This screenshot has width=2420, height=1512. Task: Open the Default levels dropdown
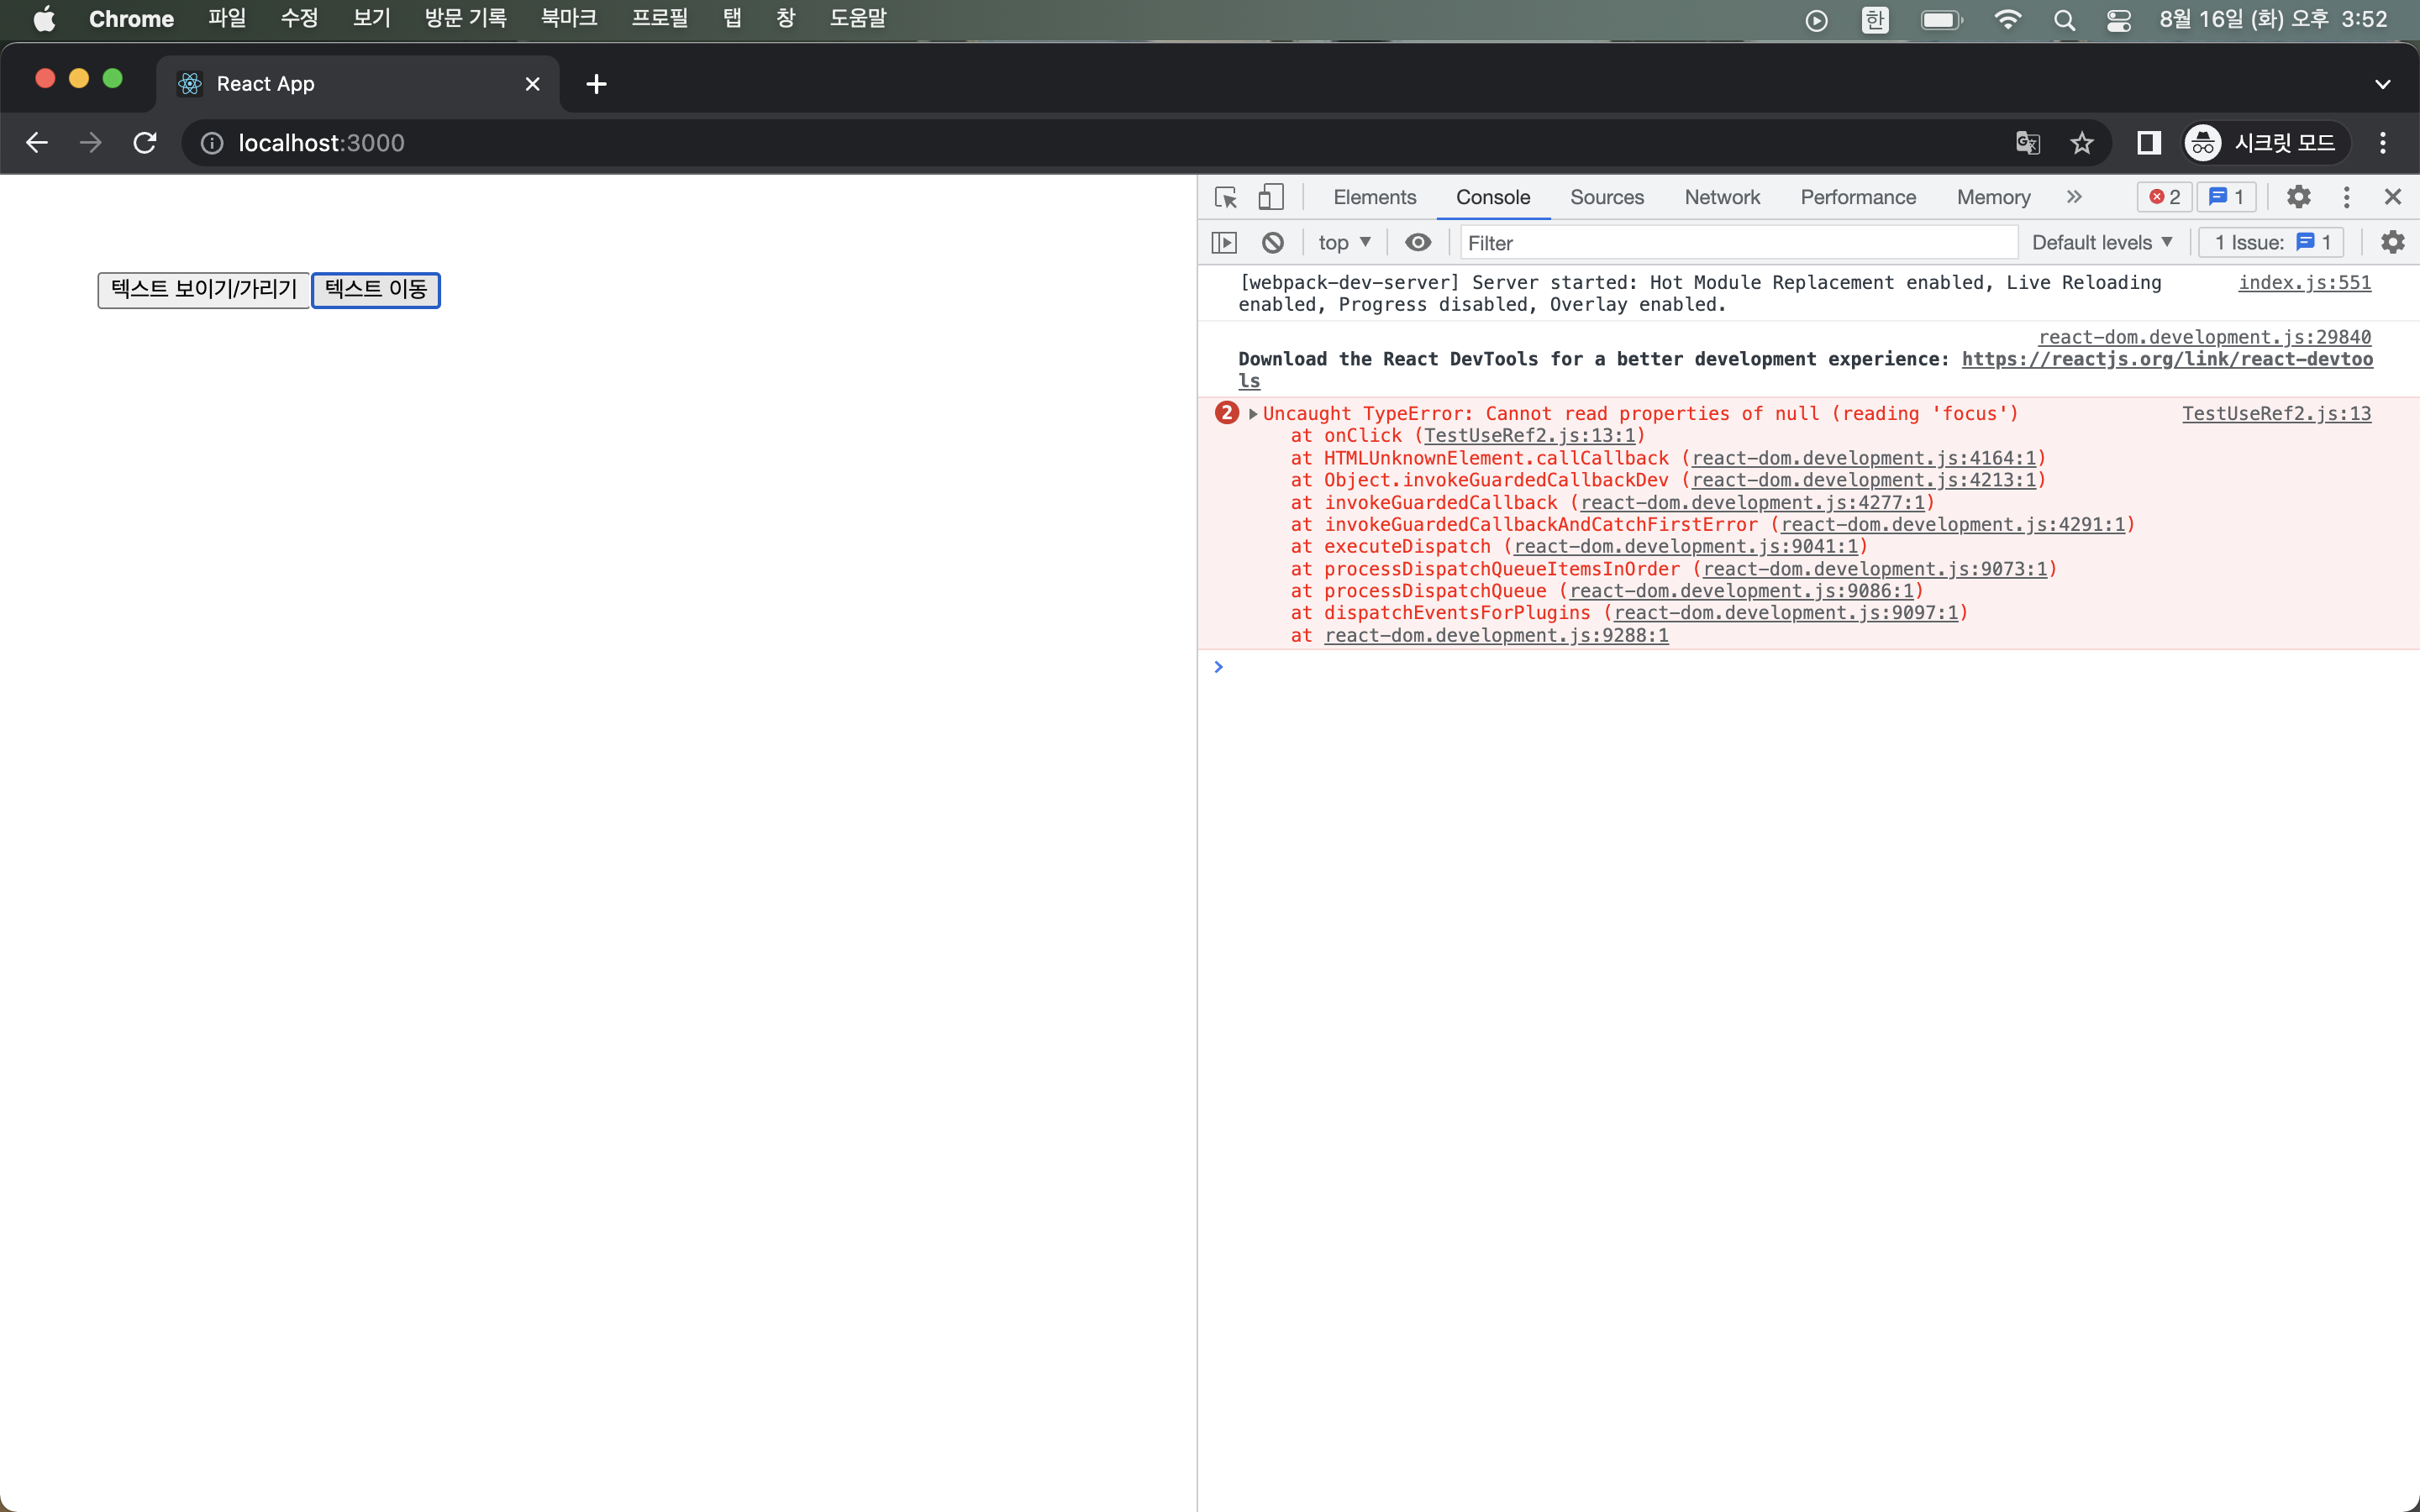coord(2101,242)
